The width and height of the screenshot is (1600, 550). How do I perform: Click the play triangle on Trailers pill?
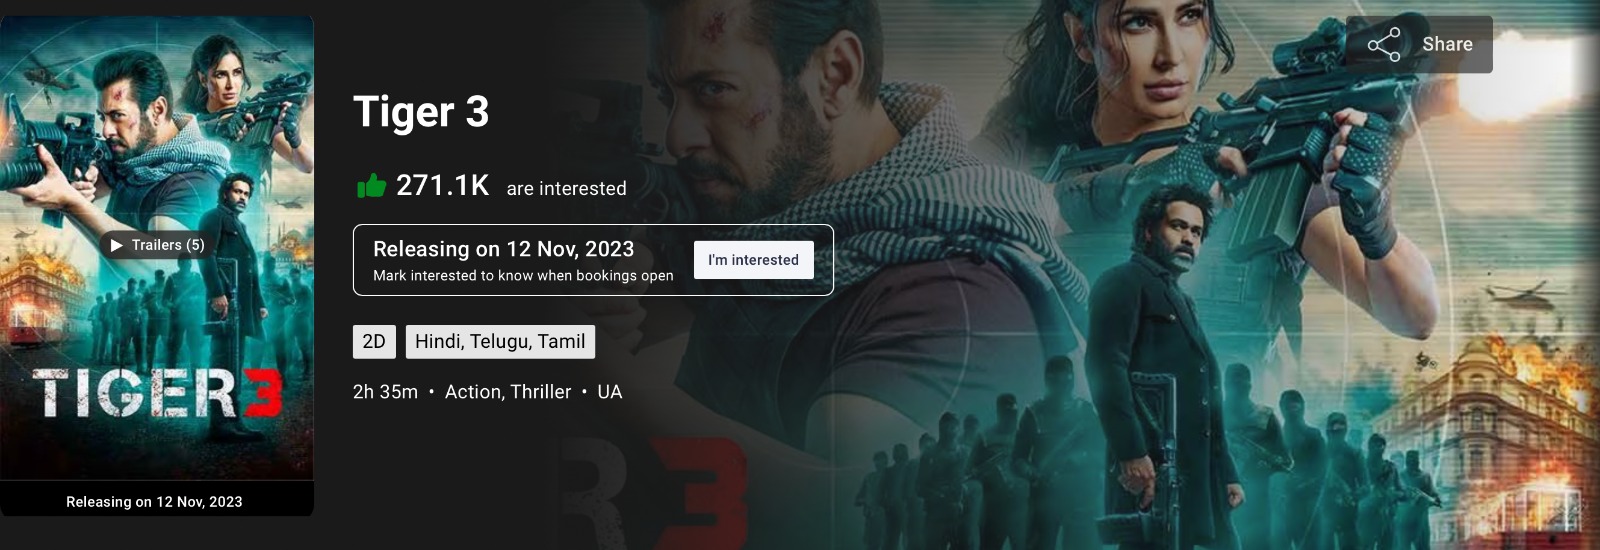coord(117,245)
